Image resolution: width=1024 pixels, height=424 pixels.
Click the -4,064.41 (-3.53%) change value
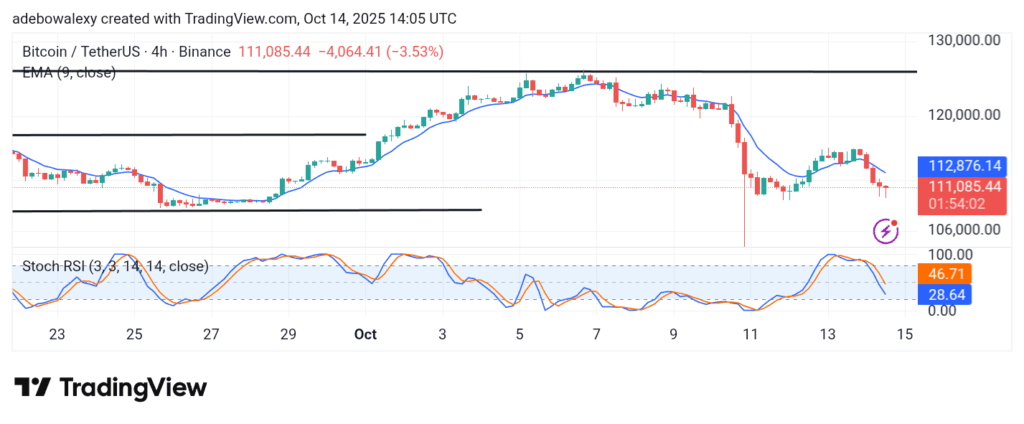381,52
